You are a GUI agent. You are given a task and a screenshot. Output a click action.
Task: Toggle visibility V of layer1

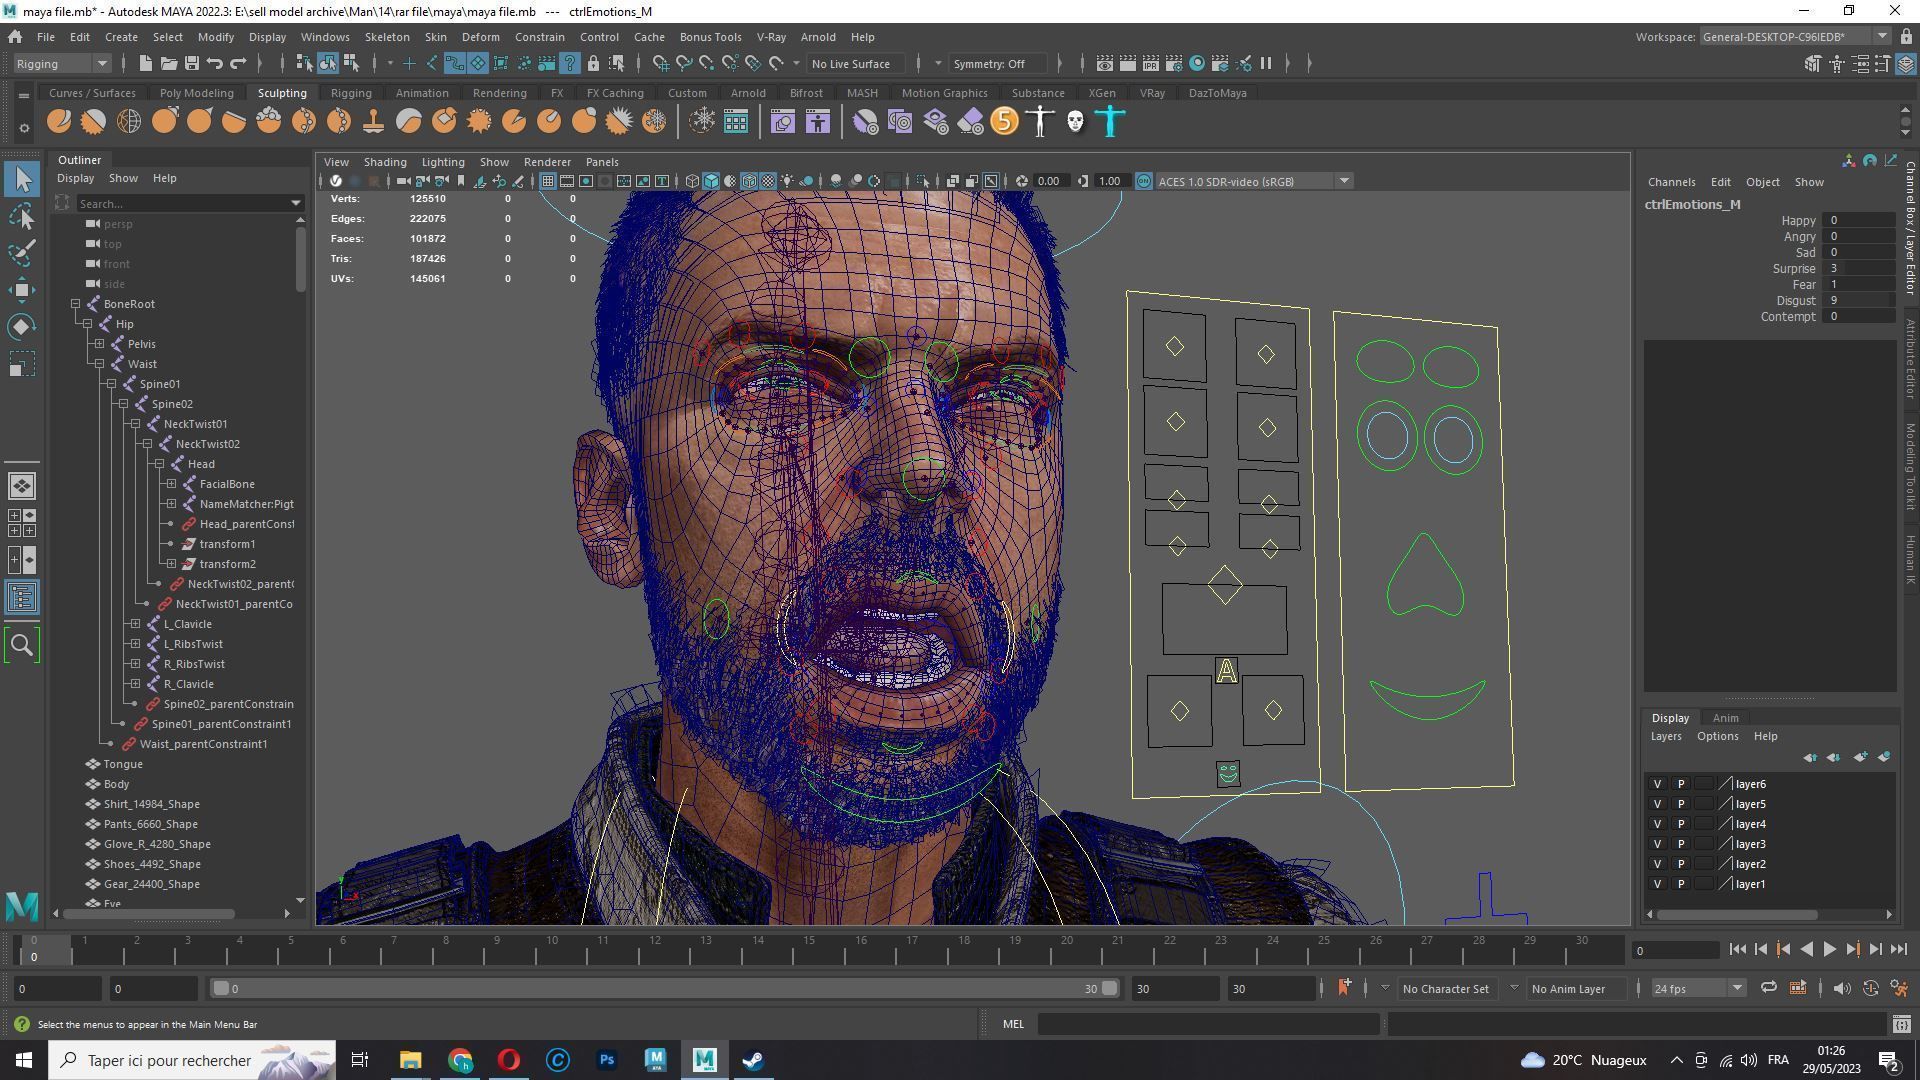pyautogui.click(x=1657, y=884)
